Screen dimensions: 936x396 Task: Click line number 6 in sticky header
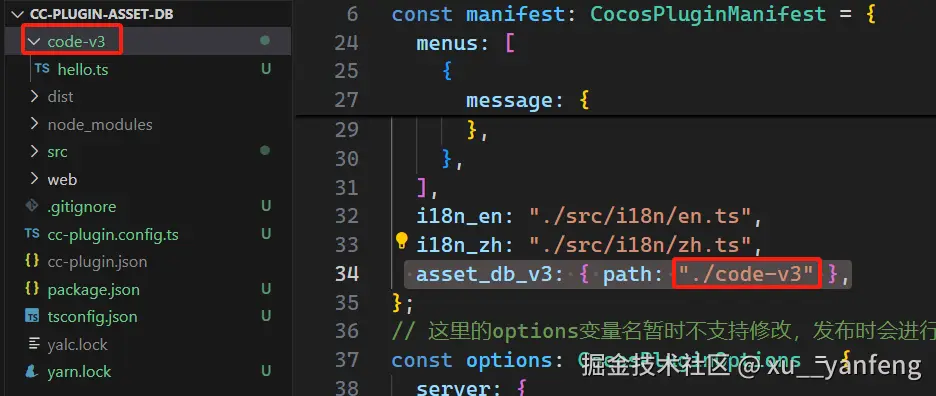(x=352, y=14)
